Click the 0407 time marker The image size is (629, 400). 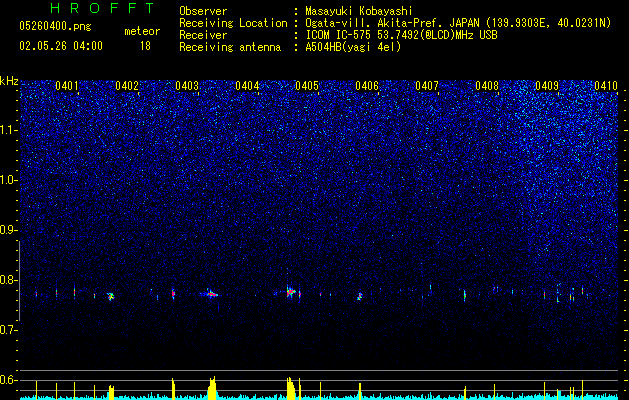(x=427, y=86)
